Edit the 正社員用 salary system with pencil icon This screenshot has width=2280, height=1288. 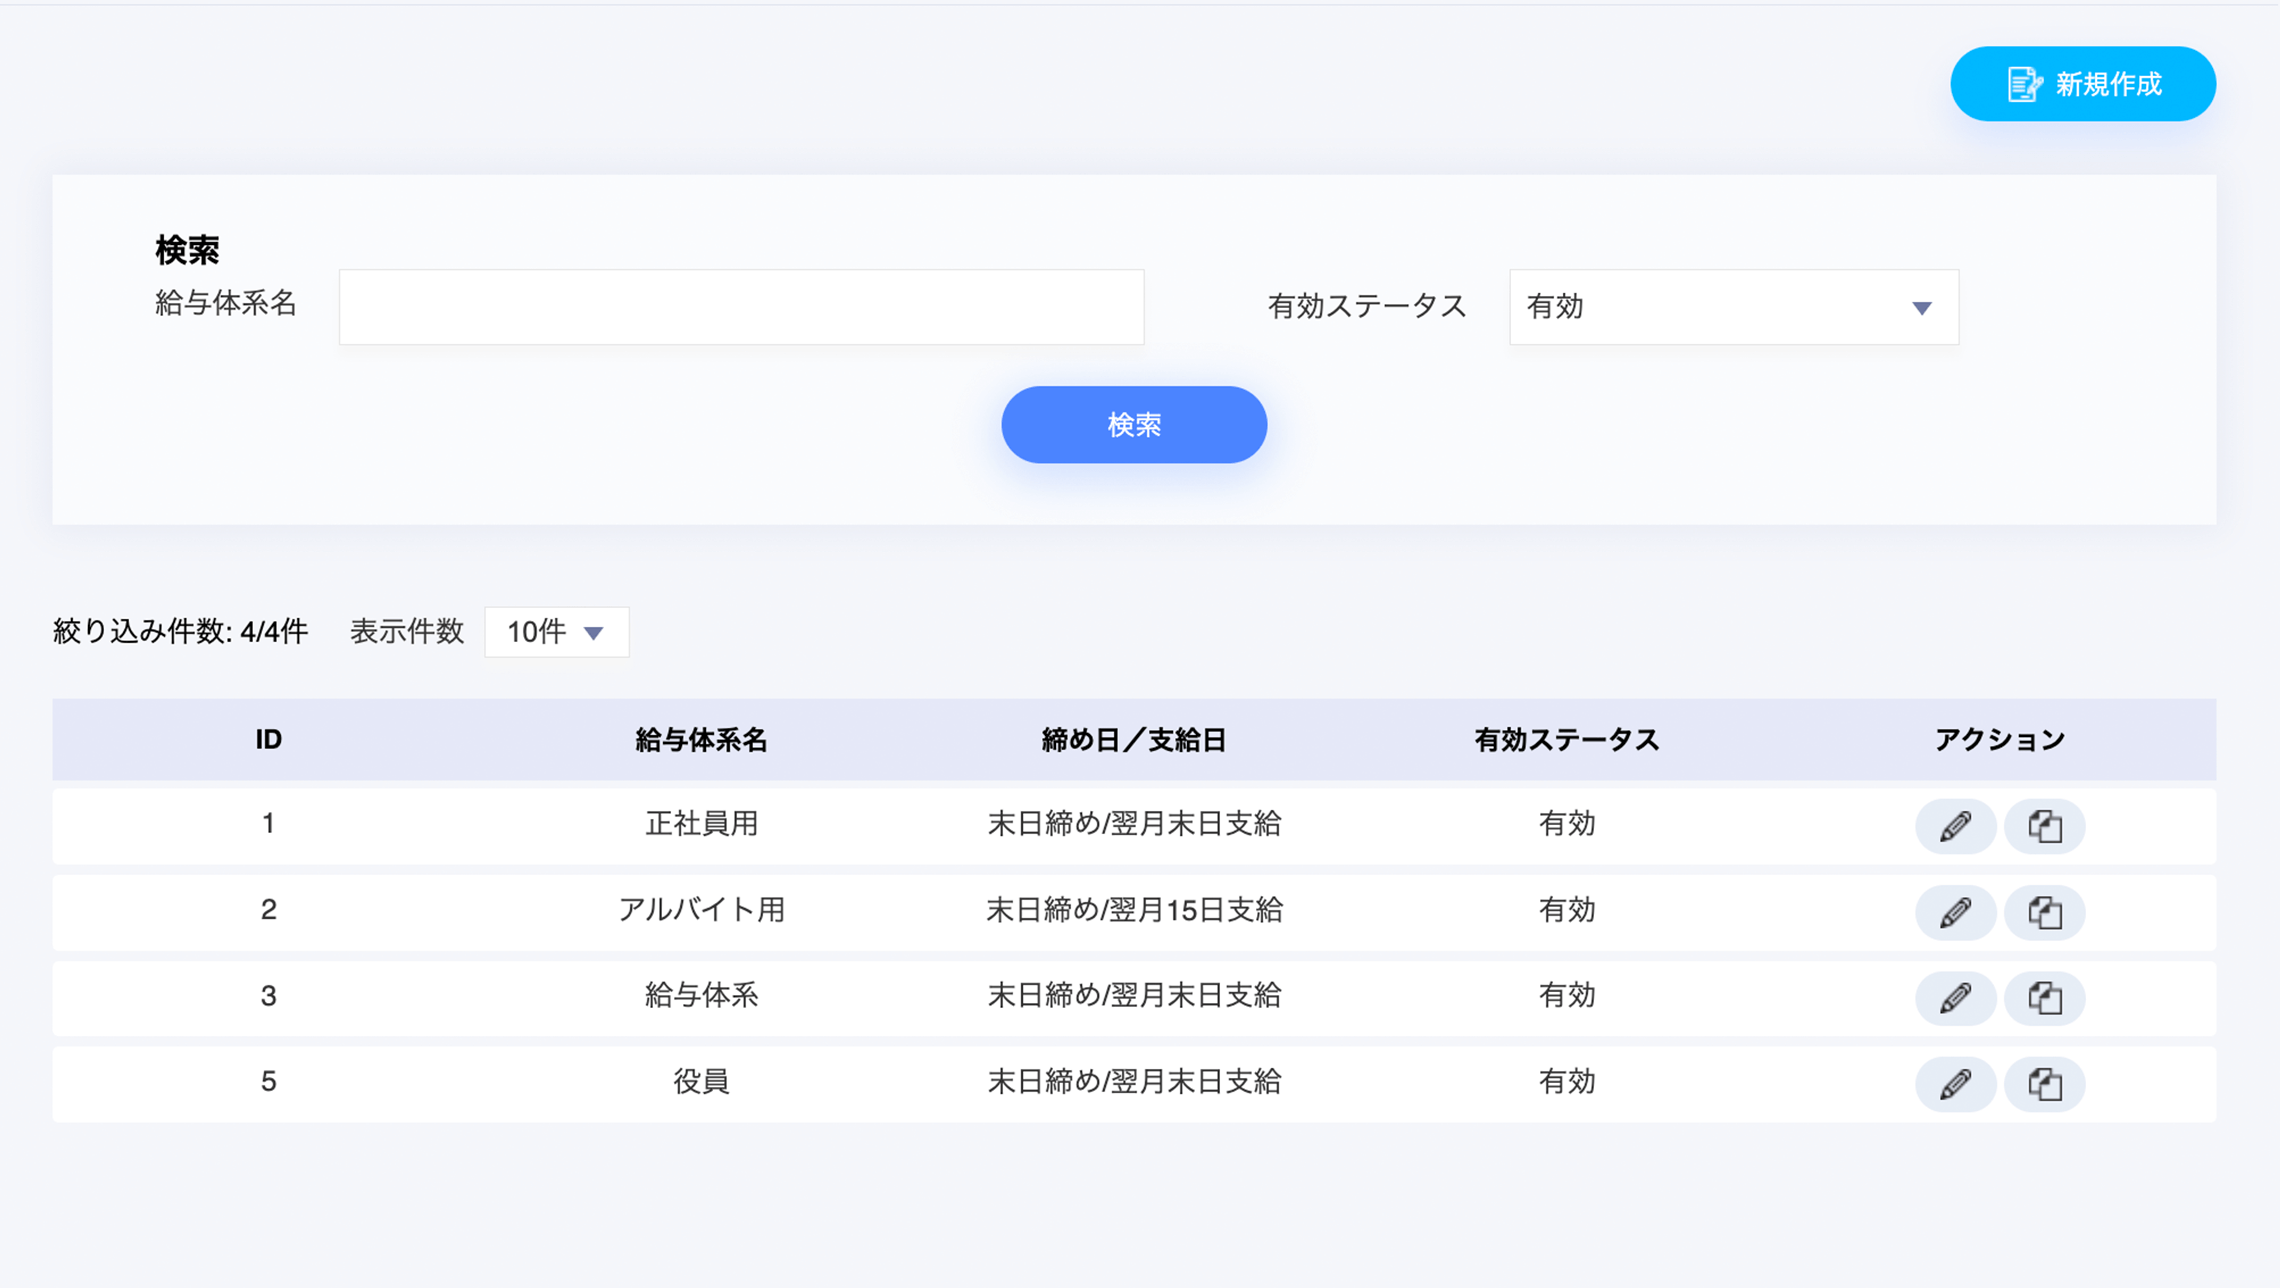(1955, 826)
